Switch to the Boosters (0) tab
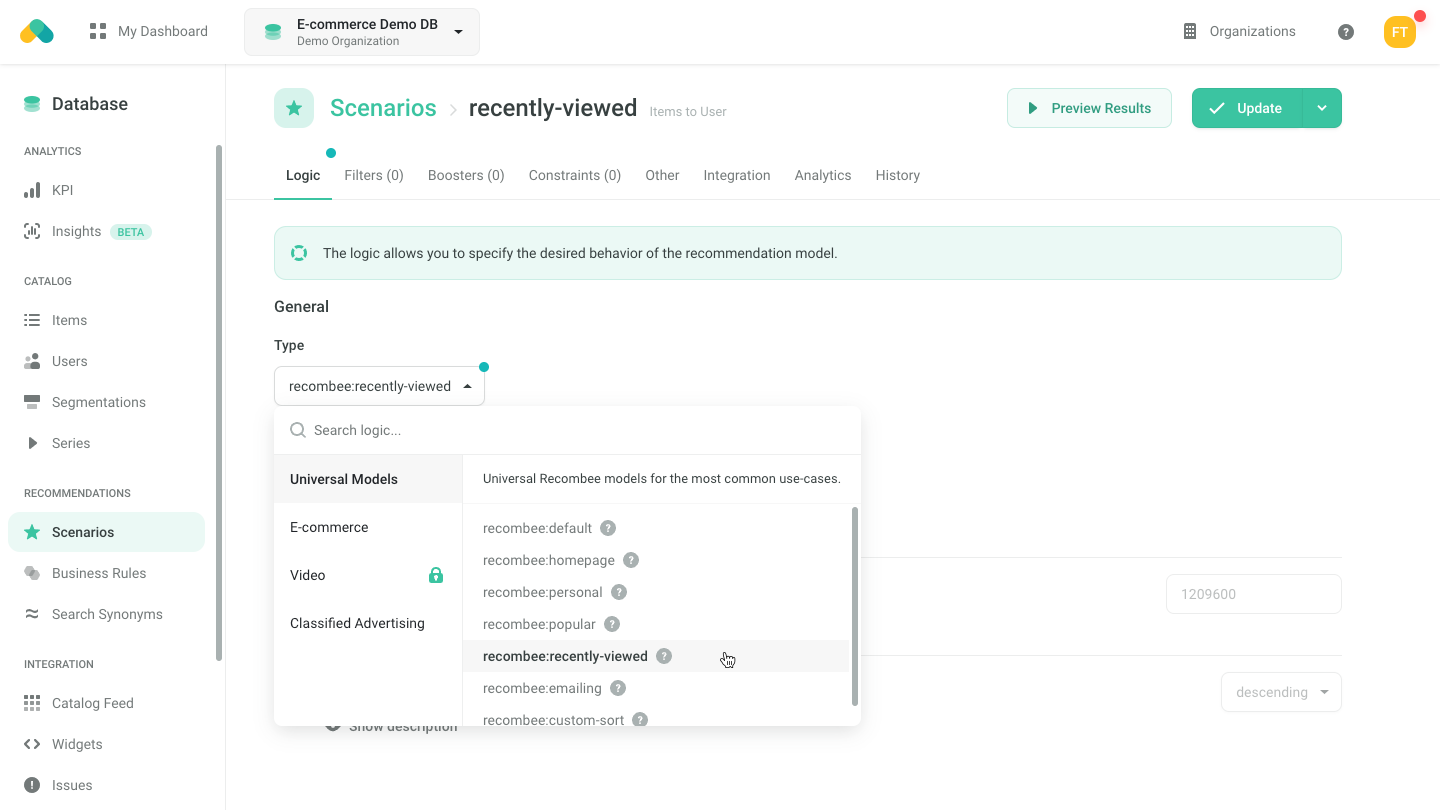Screen dimensions: 1440x810 [466, 175]
